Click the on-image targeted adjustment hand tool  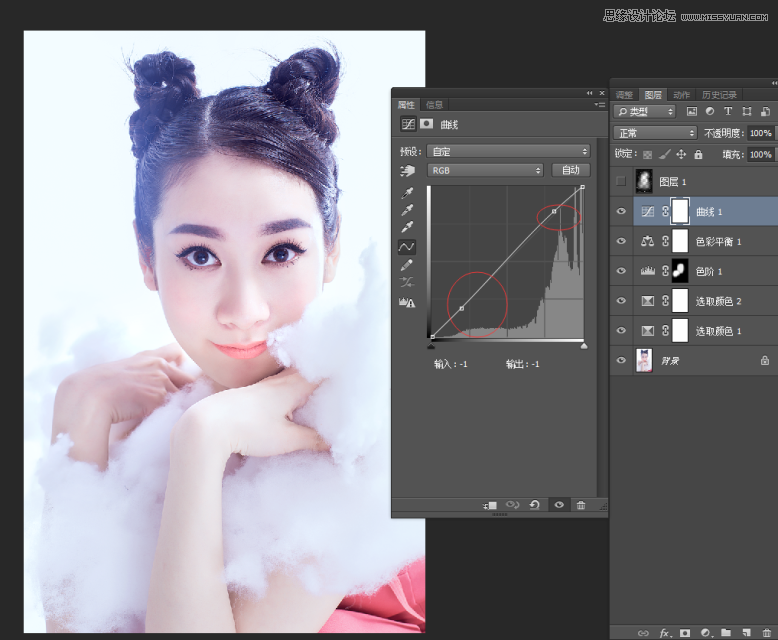pos(407,170)
